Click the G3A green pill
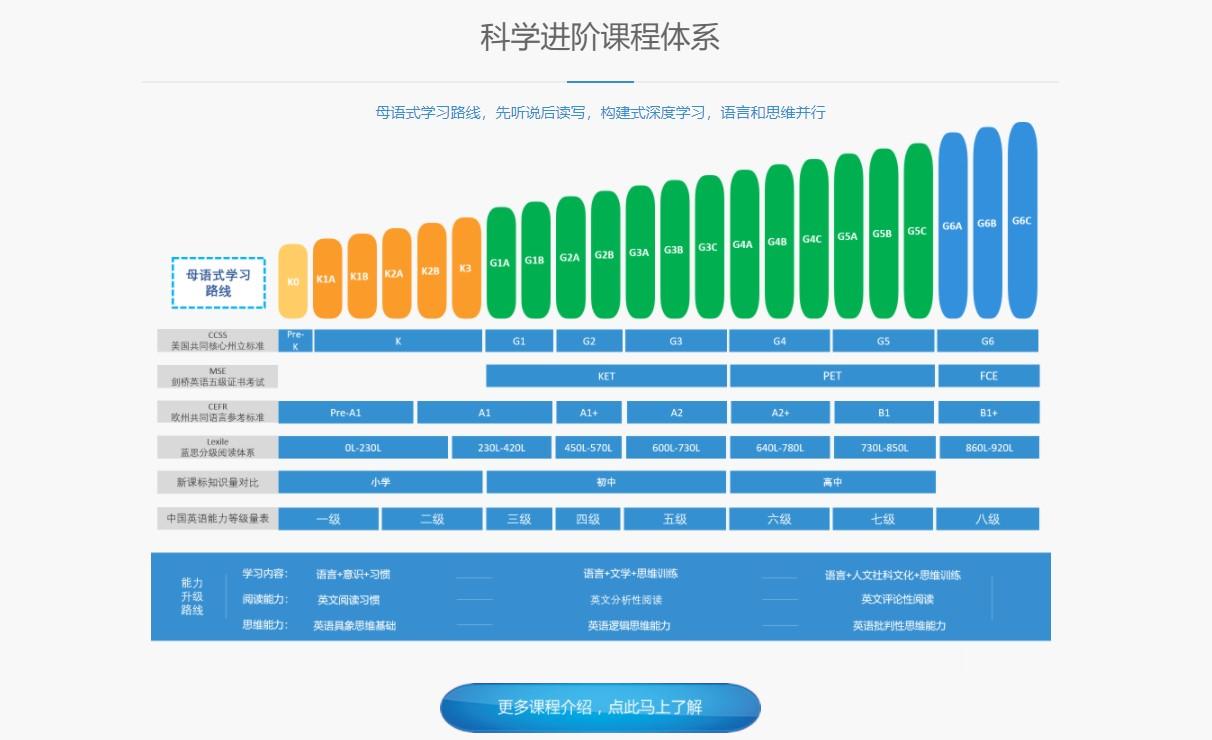 pyautogui.click(x=637, y=250)
